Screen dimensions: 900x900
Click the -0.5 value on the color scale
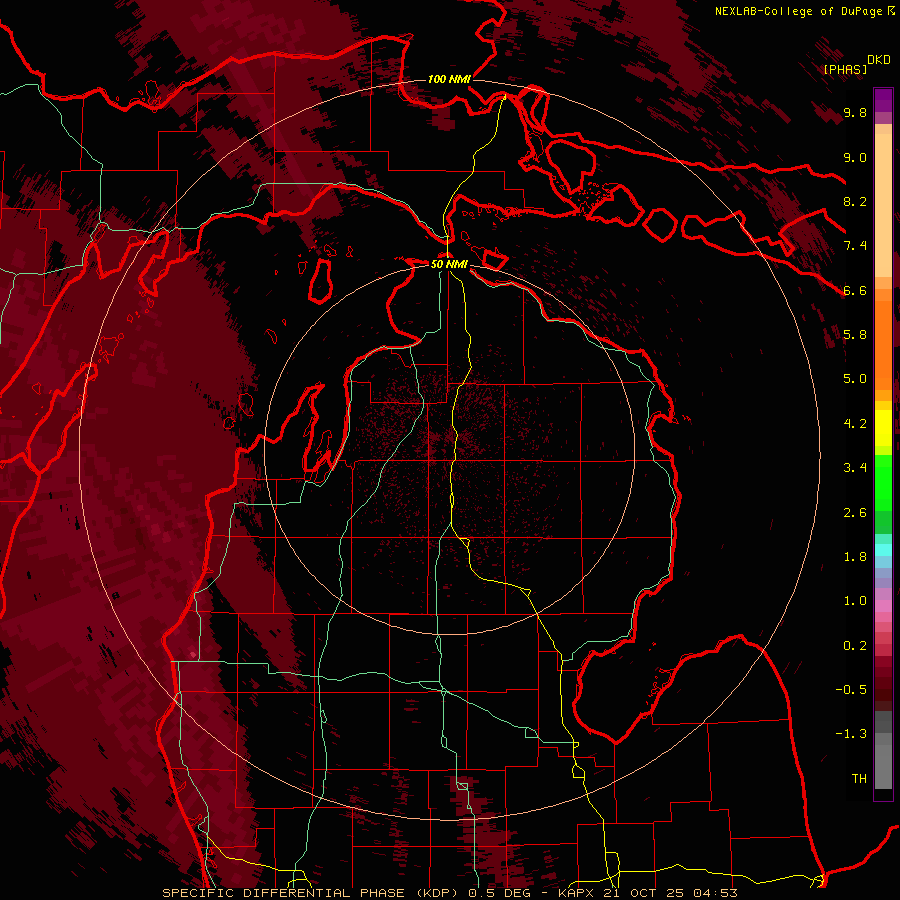coord(851,690)
